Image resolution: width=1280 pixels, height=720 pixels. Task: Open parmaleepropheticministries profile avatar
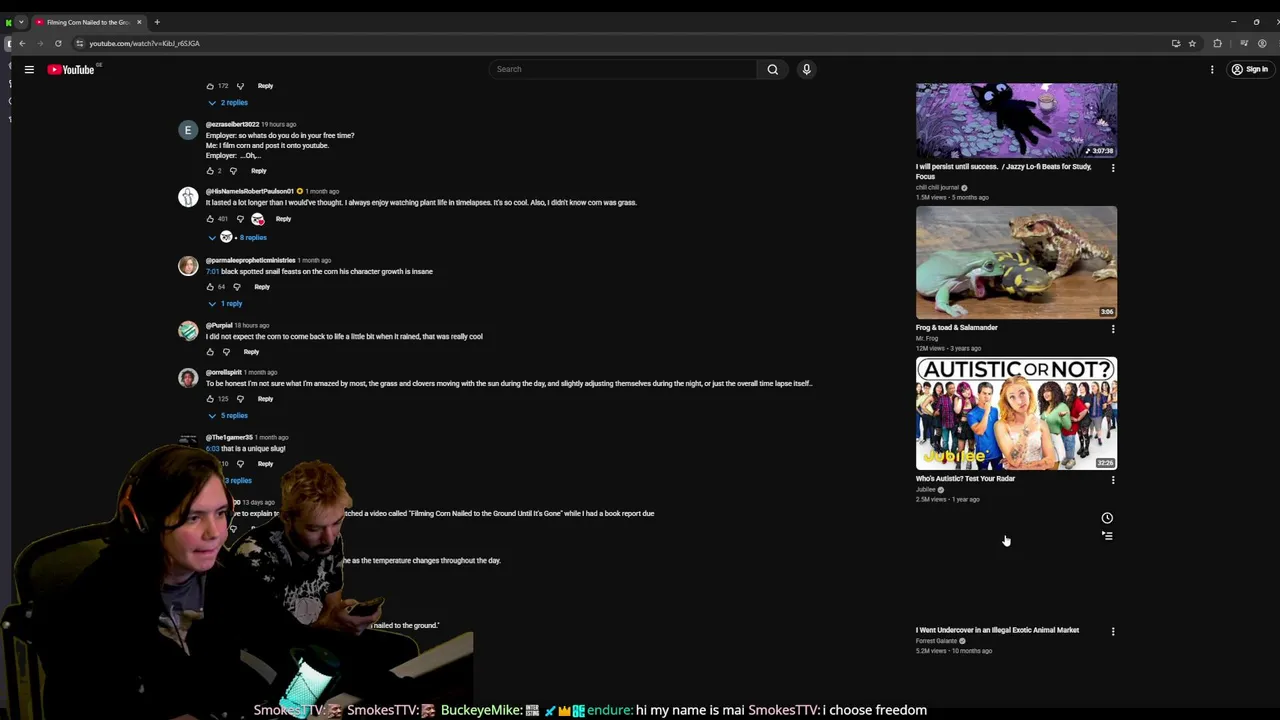pyautogui.click(x=188, y=266)
